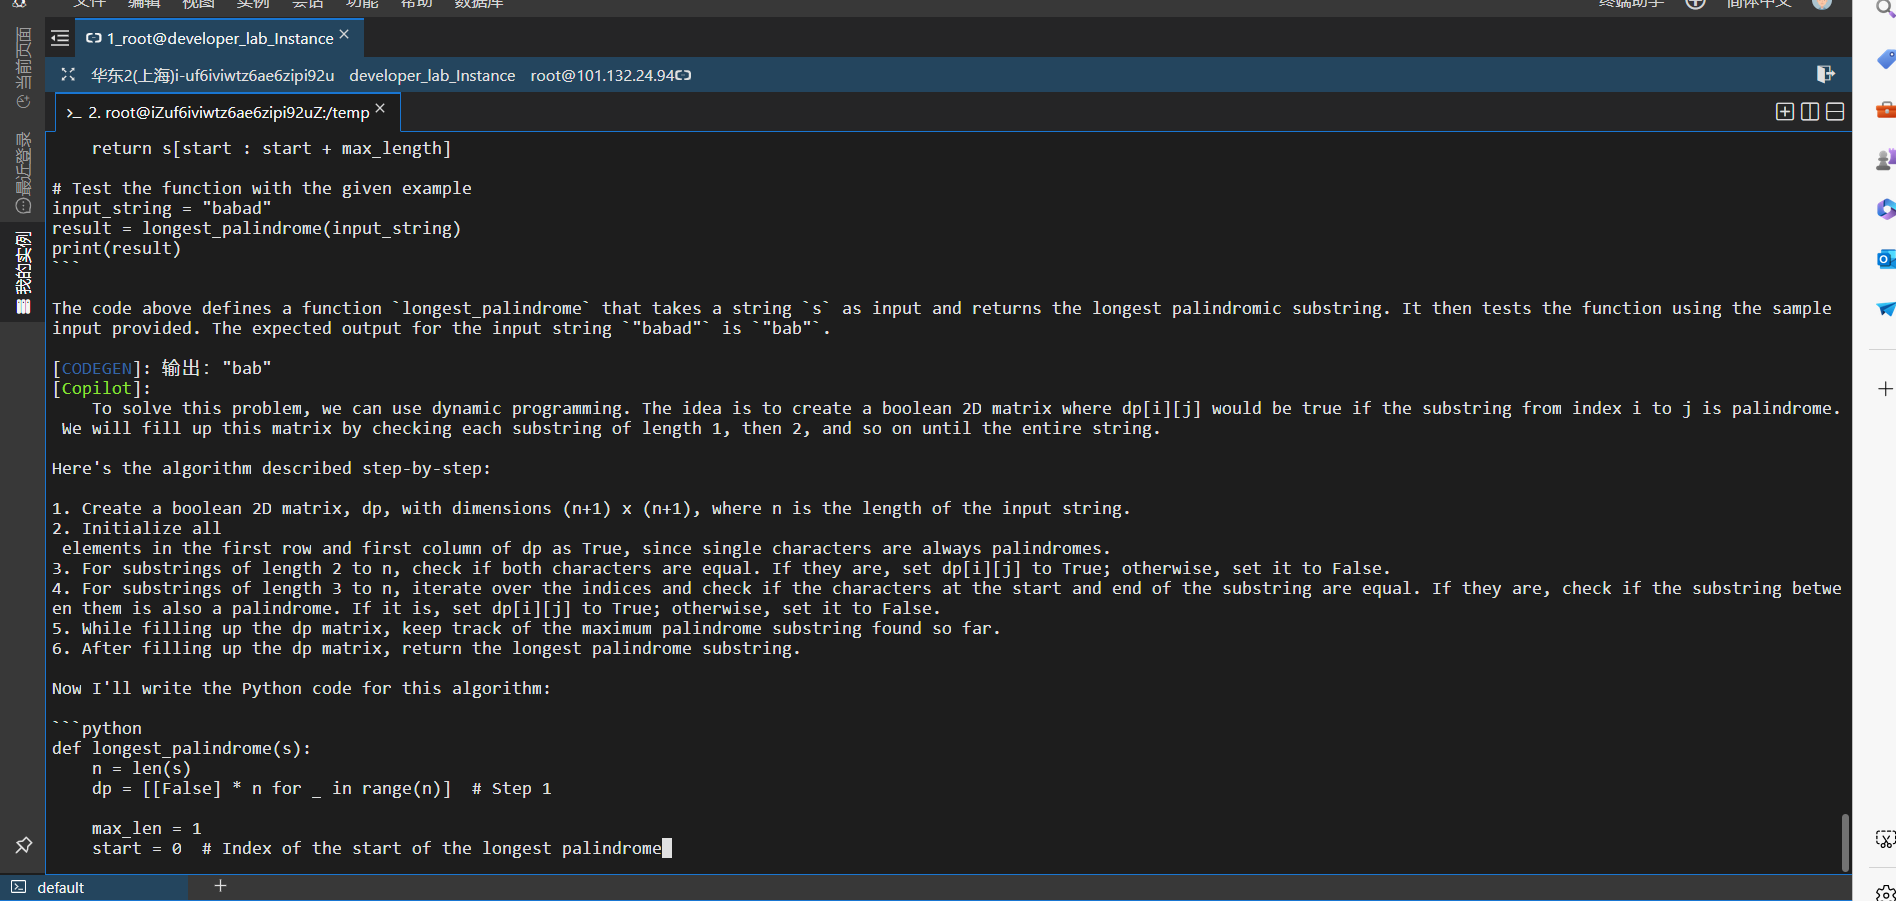The image size is (1896, 901).
Task: Toggle fullscreen mode for the terminal
Action: coord(68,75)
